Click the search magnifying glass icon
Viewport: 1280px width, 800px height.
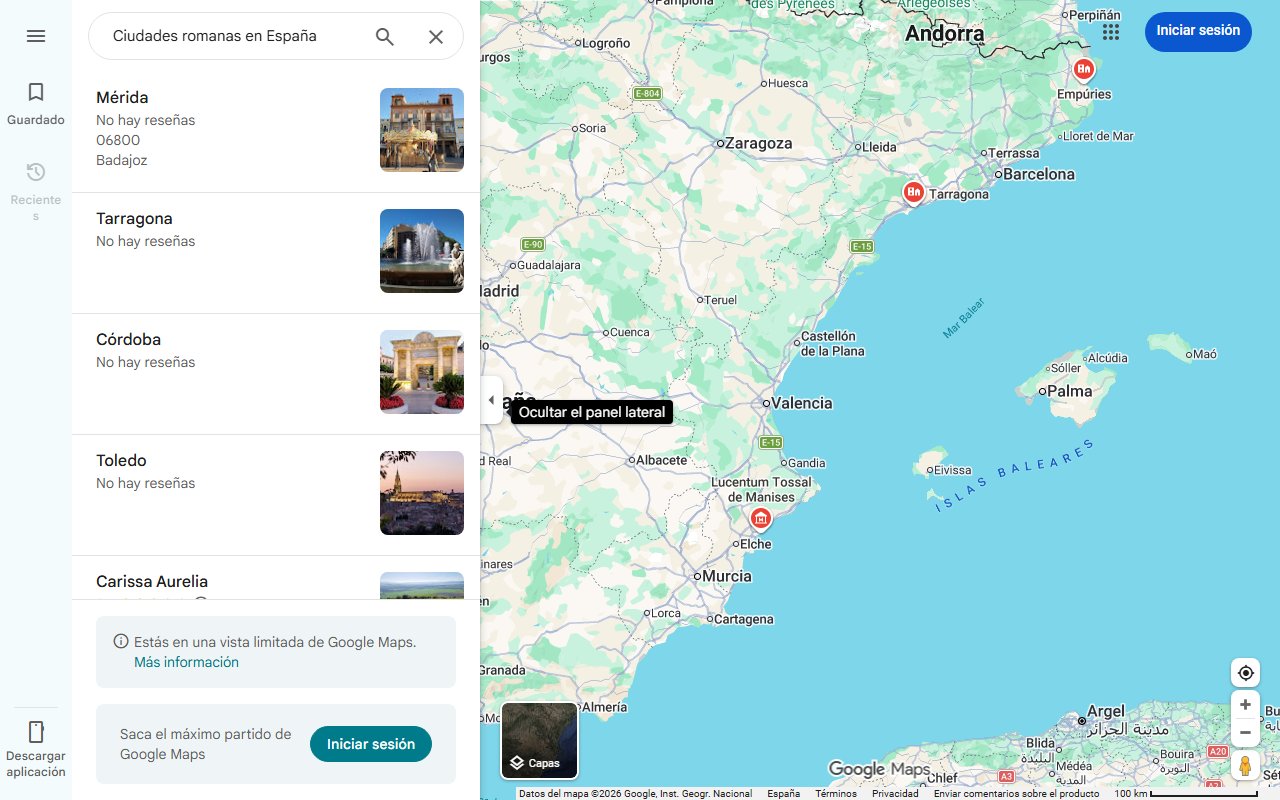click(384, 36)
